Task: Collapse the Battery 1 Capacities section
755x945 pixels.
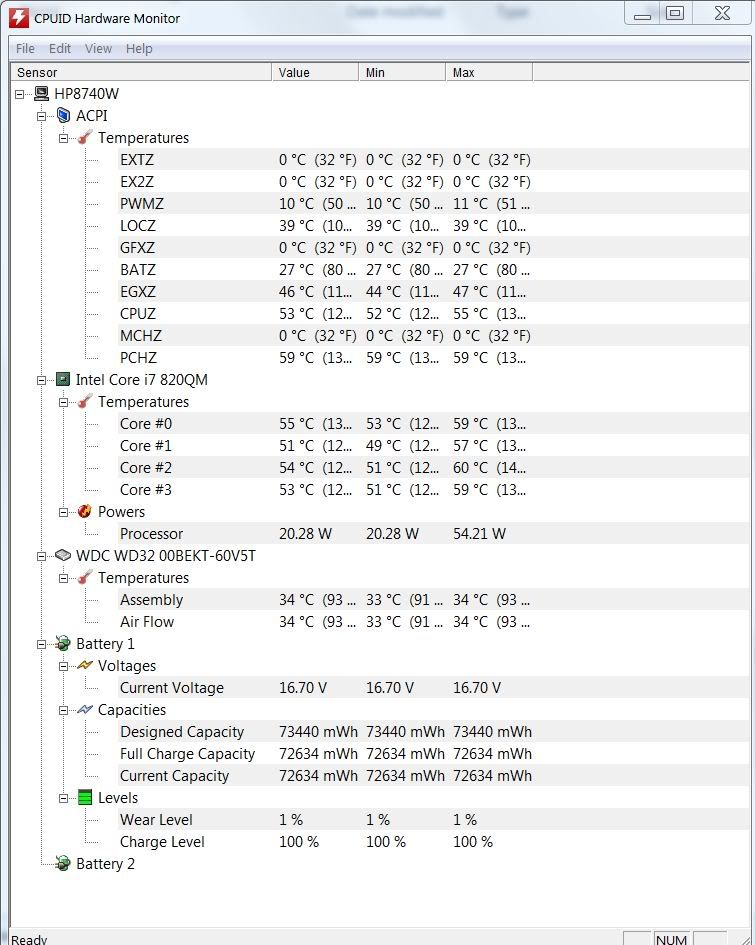Action: [x=64, y=710]
